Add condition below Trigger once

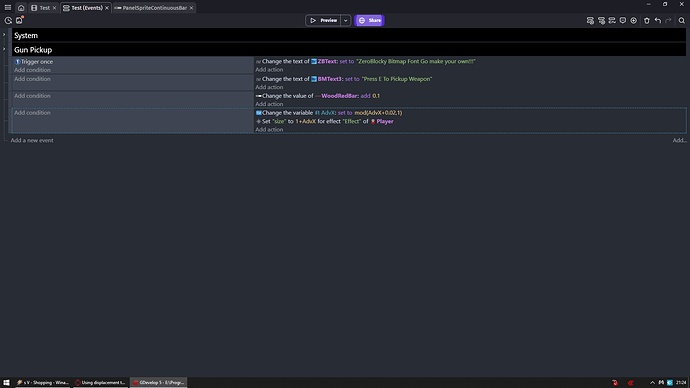pyautogui.click(x=32, y=70)
